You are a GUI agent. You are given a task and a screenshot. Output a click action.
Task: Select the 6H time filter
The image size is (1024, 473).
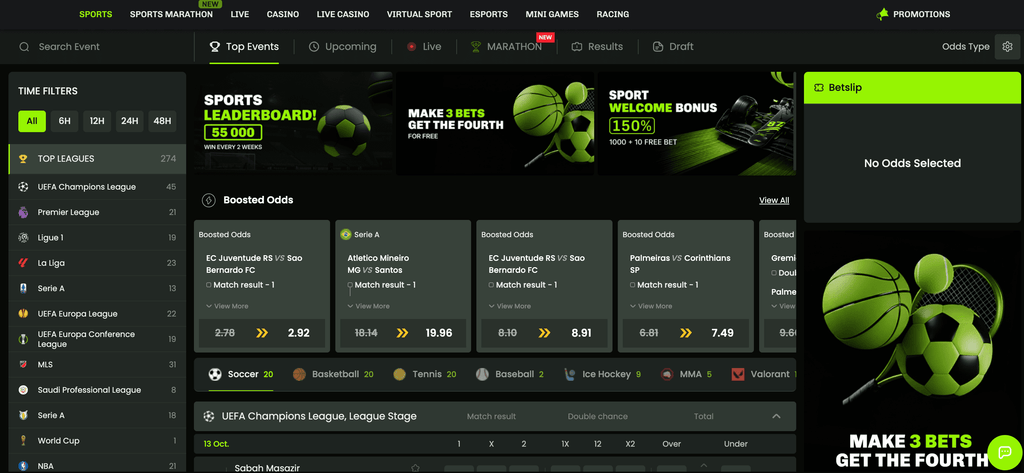pos(65,121)
